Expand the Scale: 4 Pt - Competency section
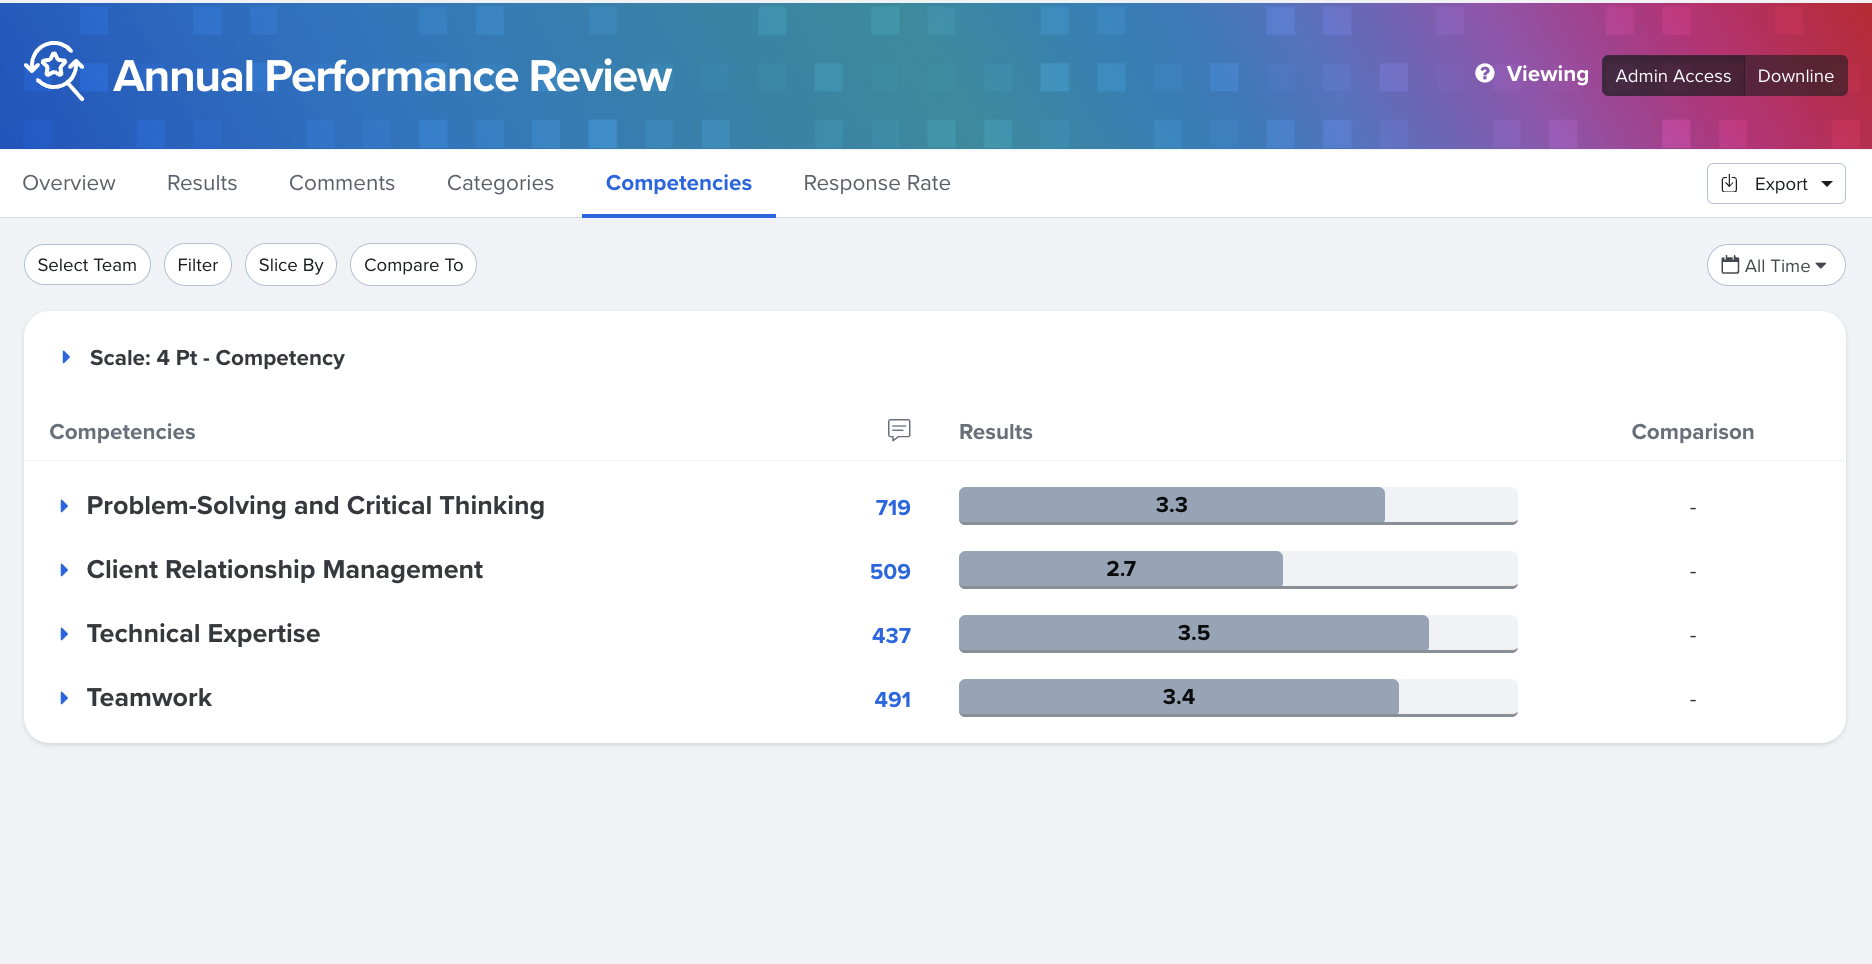Viewport: 1872px width, 964px height. coord(66,358)
